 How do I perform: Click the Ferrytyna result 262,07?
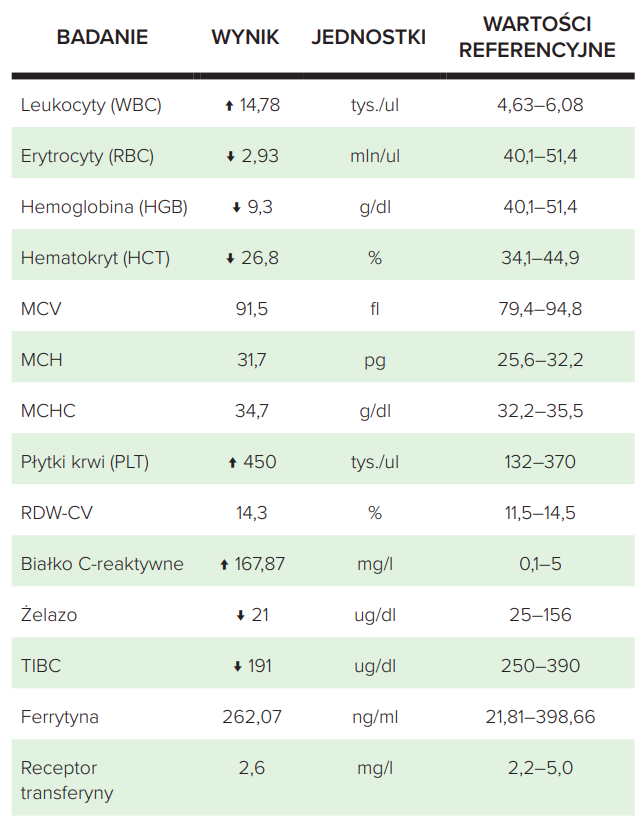click(x=251, y=717)
